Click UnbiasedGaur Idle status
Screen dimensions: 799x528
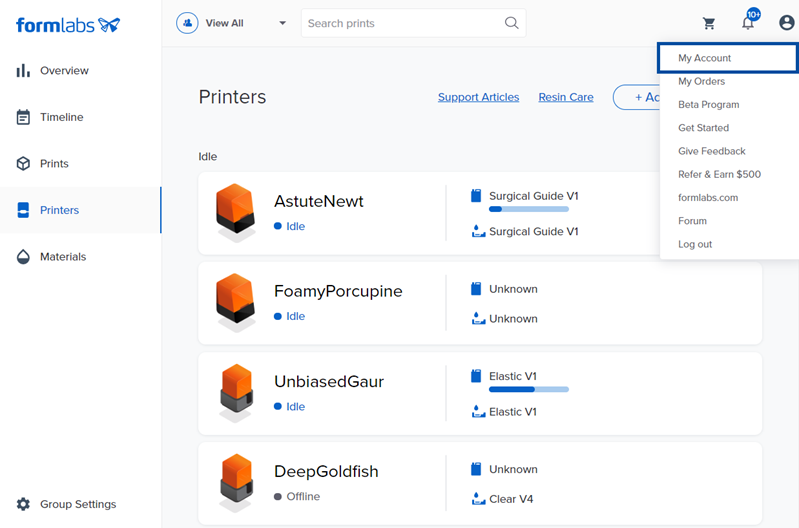pyautogui.click(x=289, y=407)
